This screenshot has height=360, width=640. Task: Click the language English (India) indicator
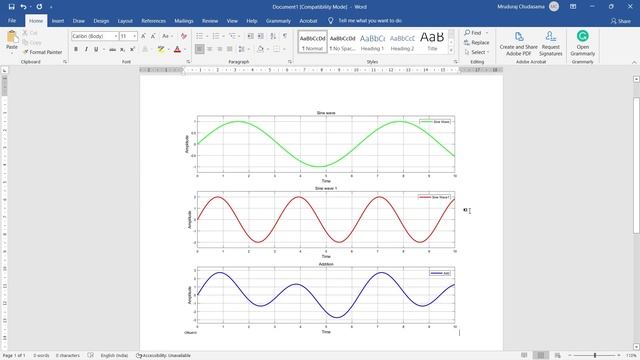114,356
